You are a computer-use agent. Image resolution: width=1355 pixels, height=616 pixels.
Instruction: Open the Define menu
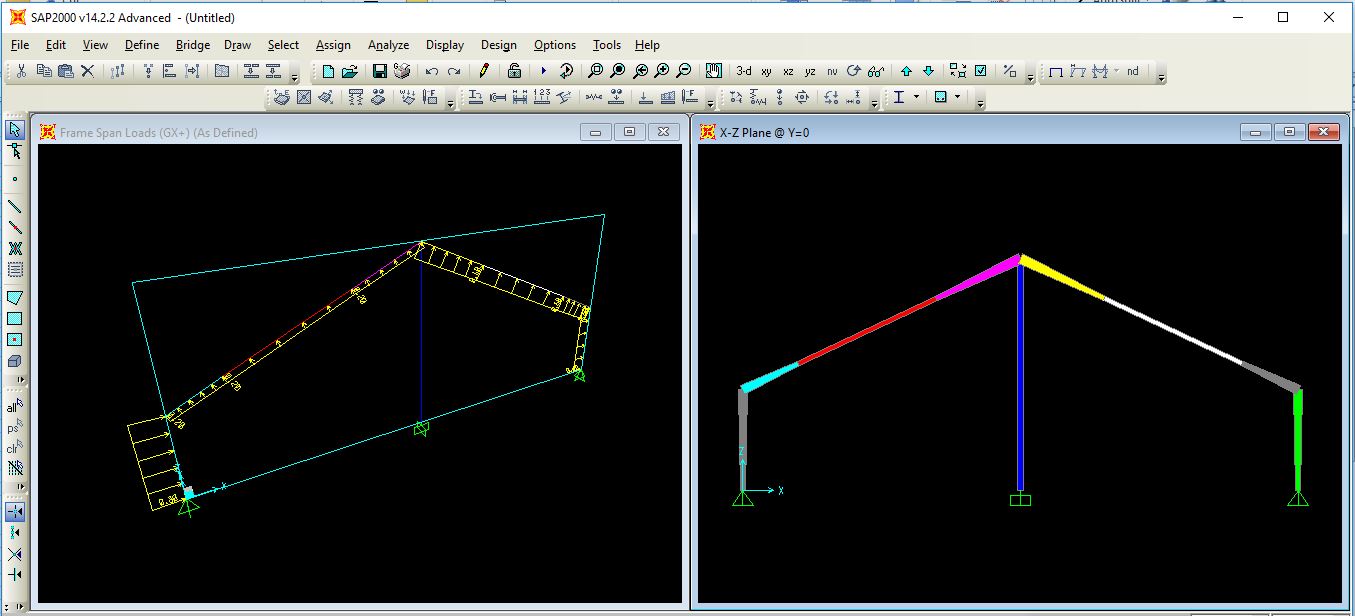coord(142,45)
